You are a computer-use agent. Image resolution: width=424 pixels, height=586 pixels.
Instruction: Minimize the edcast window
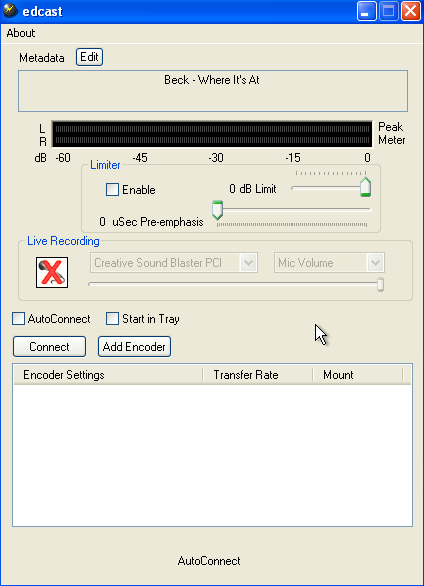click(x=366, y=11)
